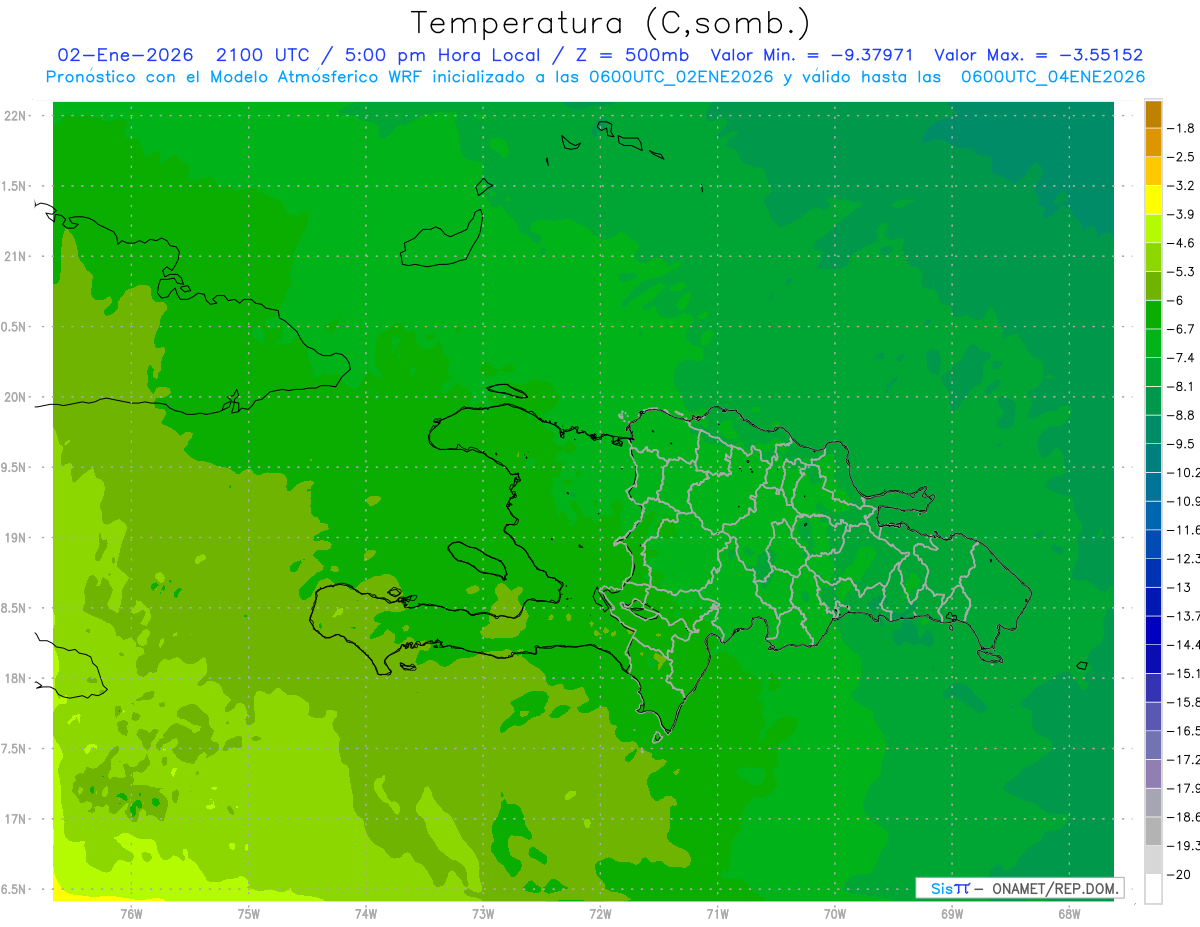Click the purple colorbar swatch between -17.2 and -17.9
Image resolution: width=1200 pixels, height=927 pixels.
tap(1153, 774)
